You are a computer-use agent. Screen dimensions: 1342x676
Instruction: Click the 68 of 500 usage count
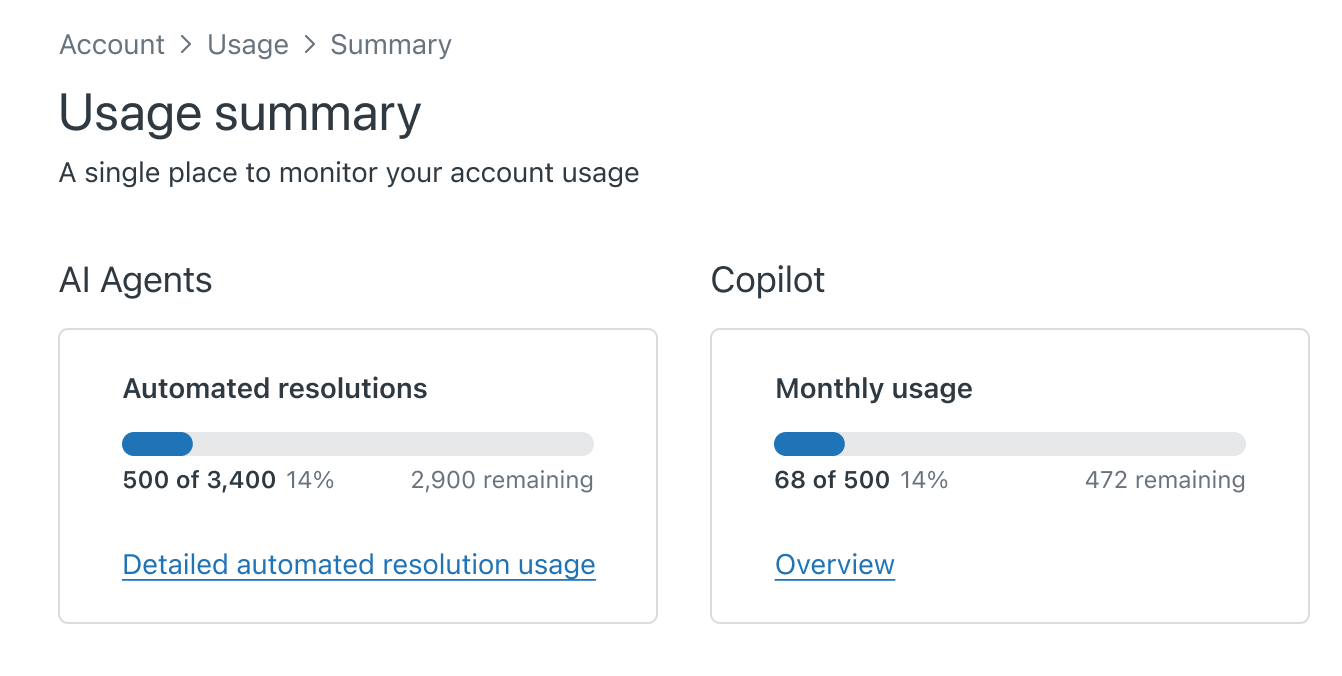coord(832,481)
